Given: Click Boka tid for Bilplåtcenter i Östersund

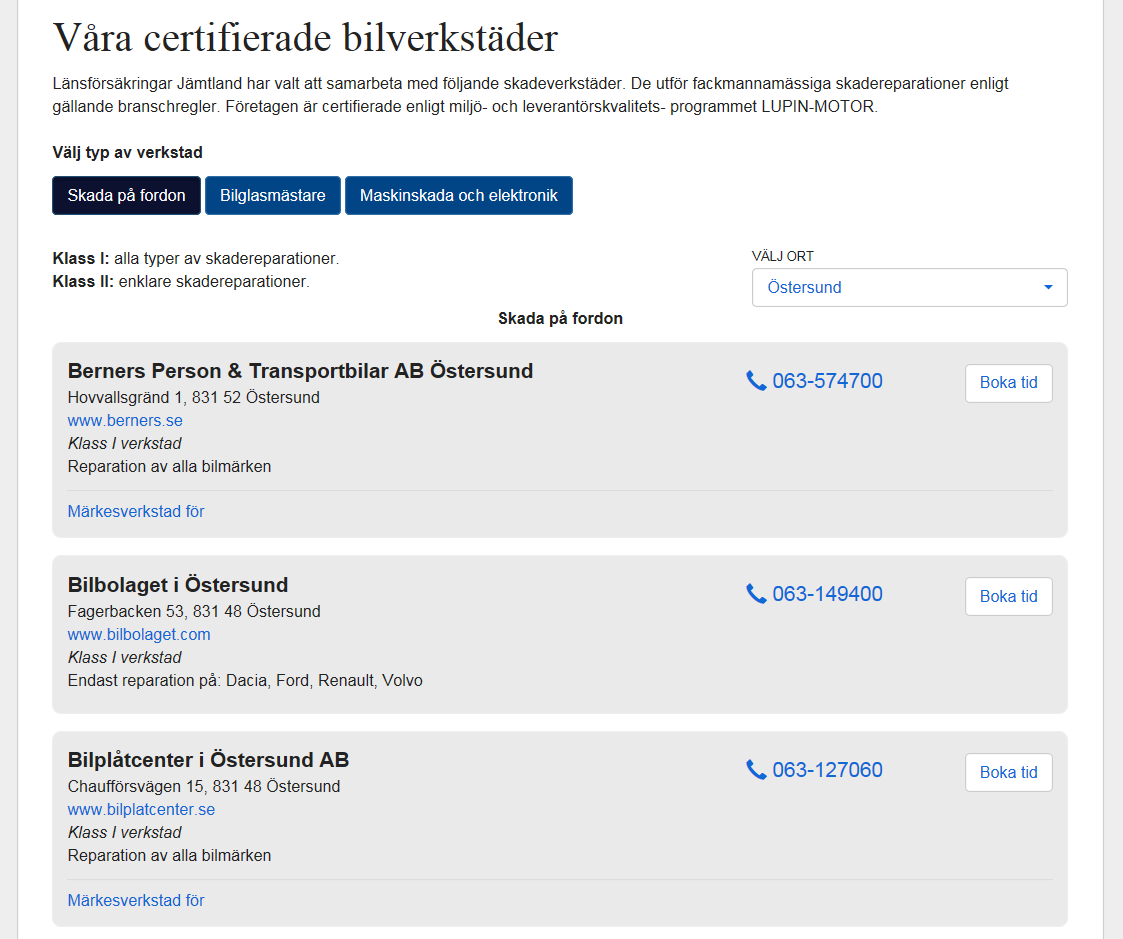Looking at the screenshot, I should (1008, 773).
